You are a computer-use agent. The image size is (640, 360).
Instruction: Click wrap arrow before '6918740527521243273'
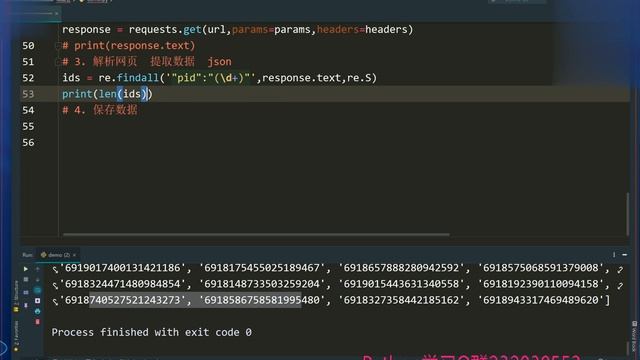click(x=55, y=302)
